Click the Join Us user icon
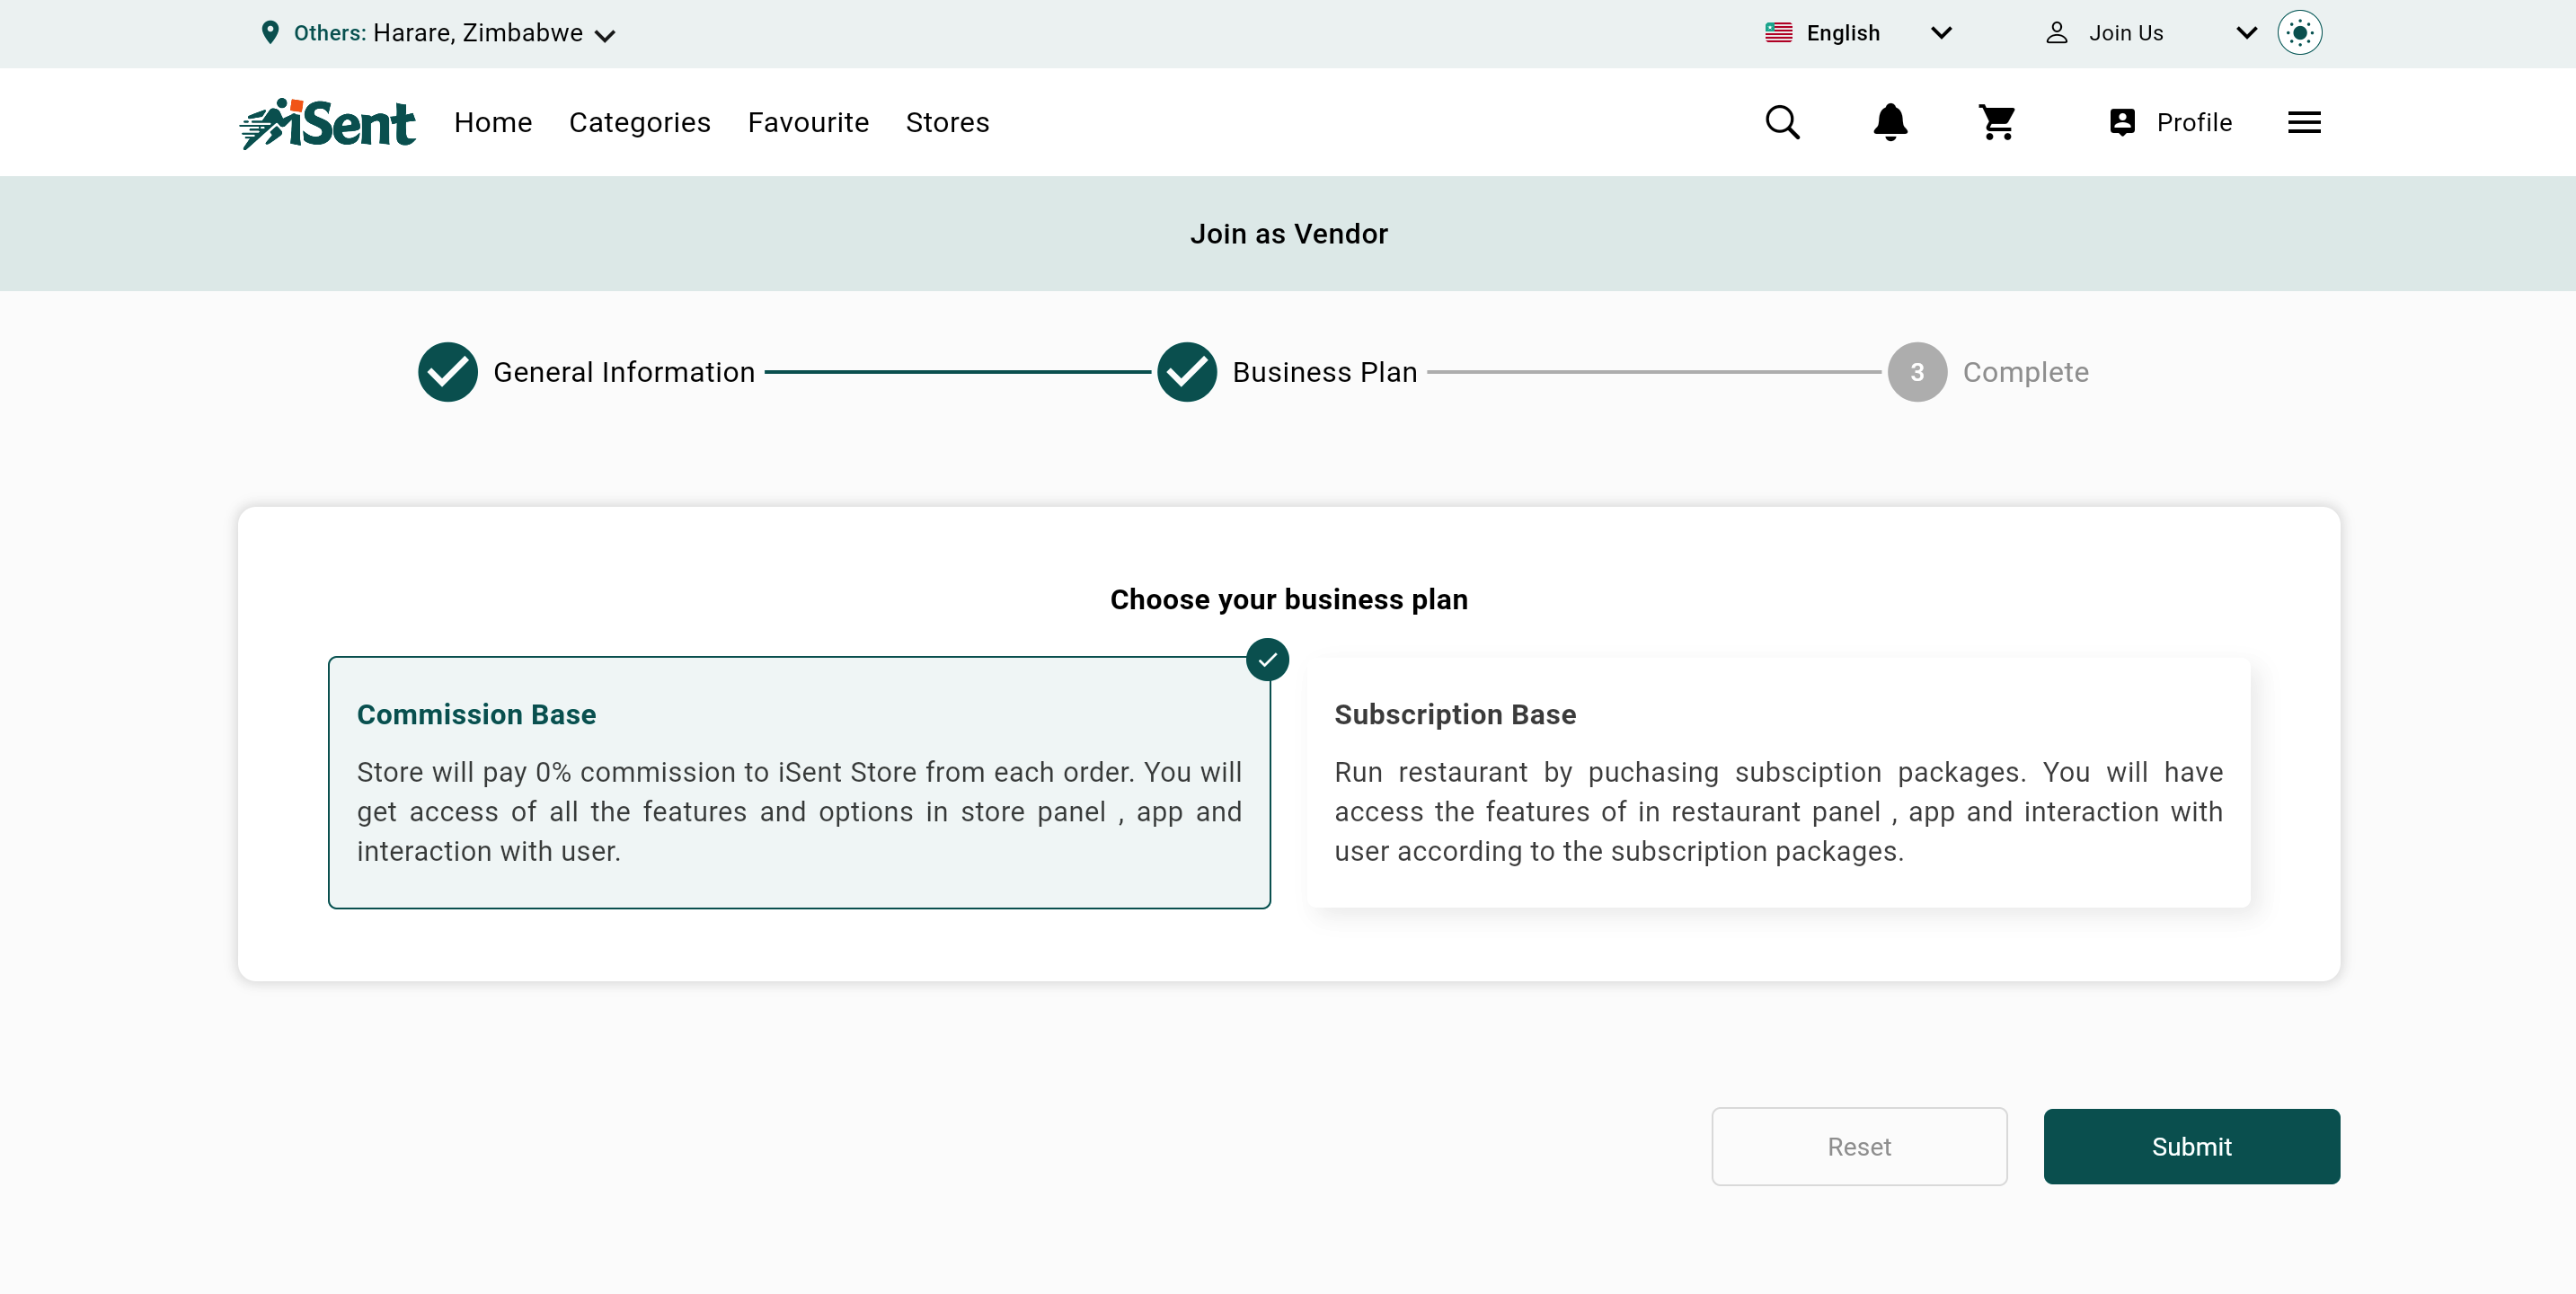 pyautogui.click(x=2057, y=33)
